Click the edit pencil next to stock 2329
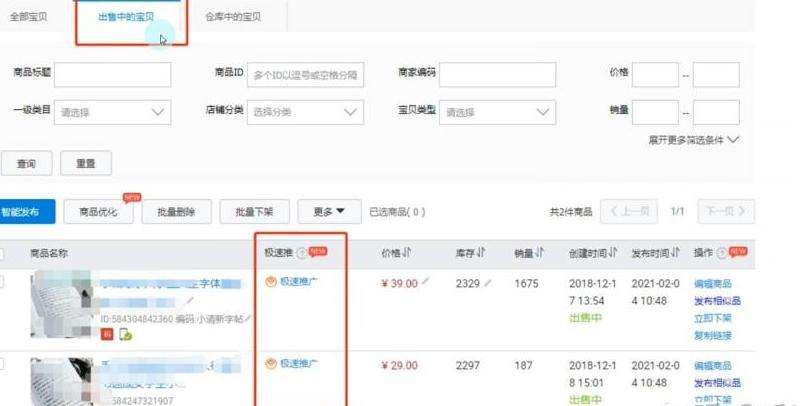 488,283
